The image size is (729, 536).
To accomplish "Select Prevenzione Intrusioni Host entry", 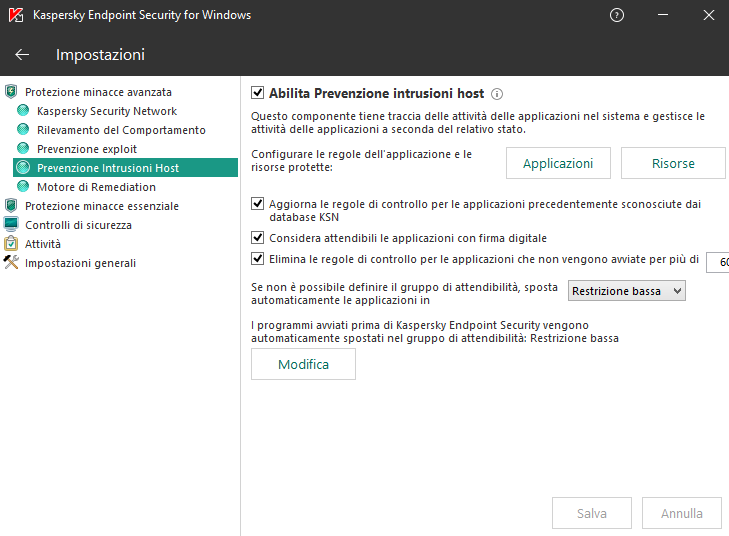I will pos(126,168).
